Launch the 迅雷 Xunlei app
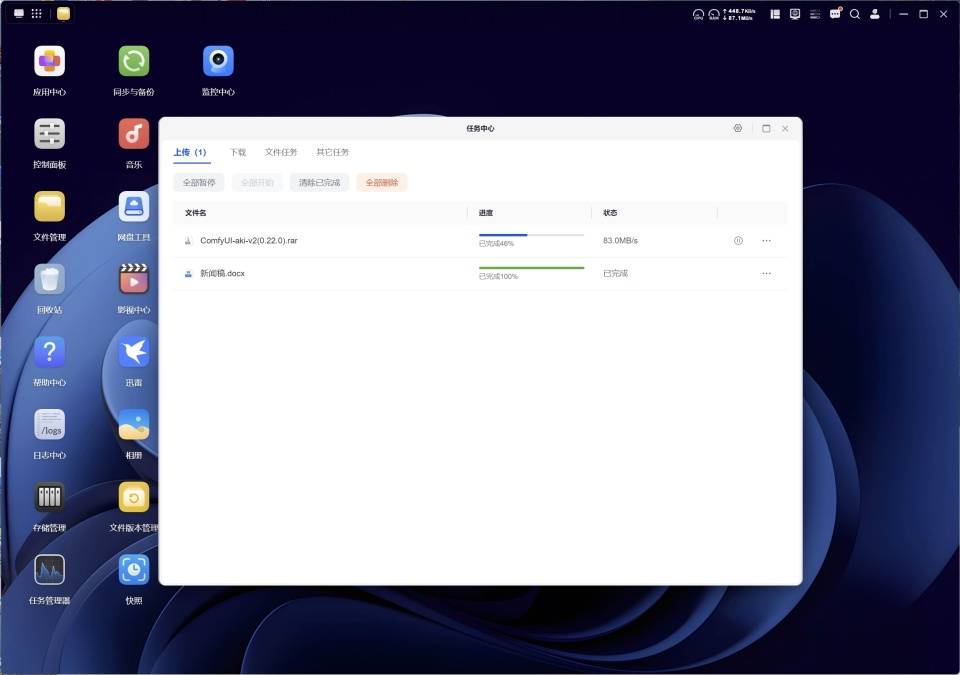 [x=133, y=352]
